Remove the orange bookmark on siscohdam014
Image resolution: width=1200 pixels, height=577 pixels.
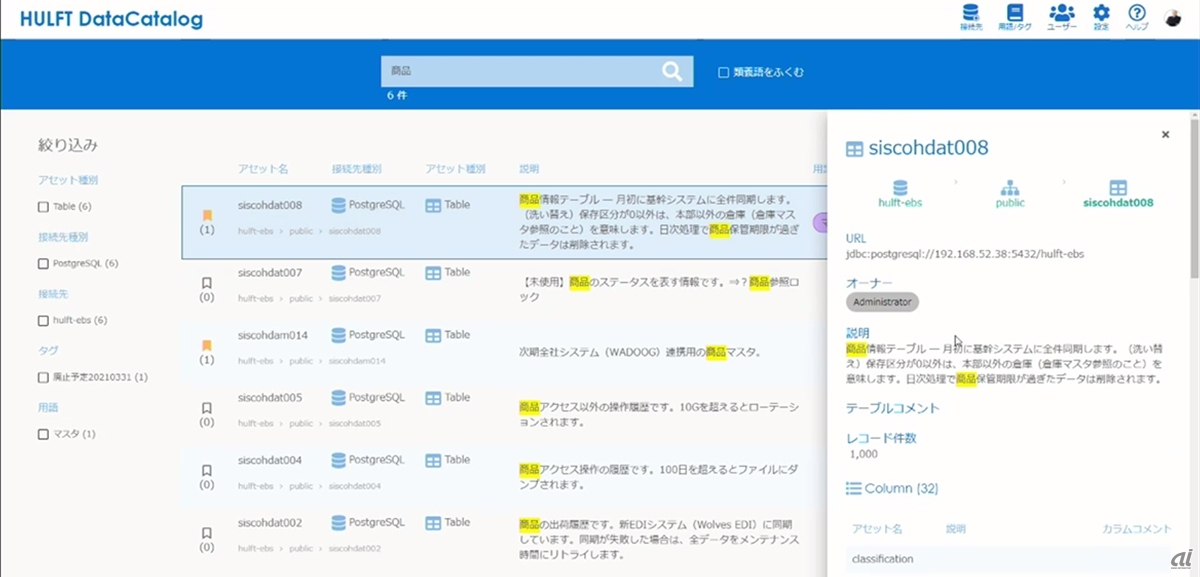pos(207,346)
